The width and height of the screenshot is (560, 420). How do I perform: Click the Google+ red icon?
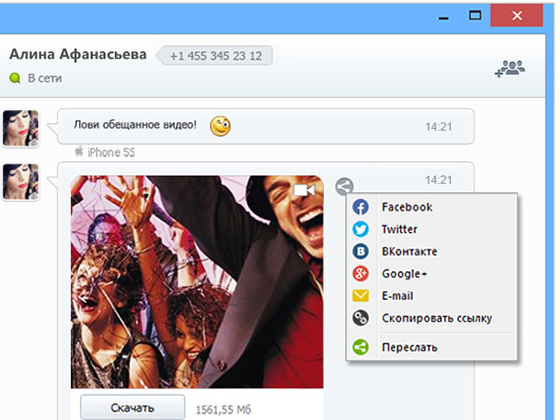click(x=360, y=274)
